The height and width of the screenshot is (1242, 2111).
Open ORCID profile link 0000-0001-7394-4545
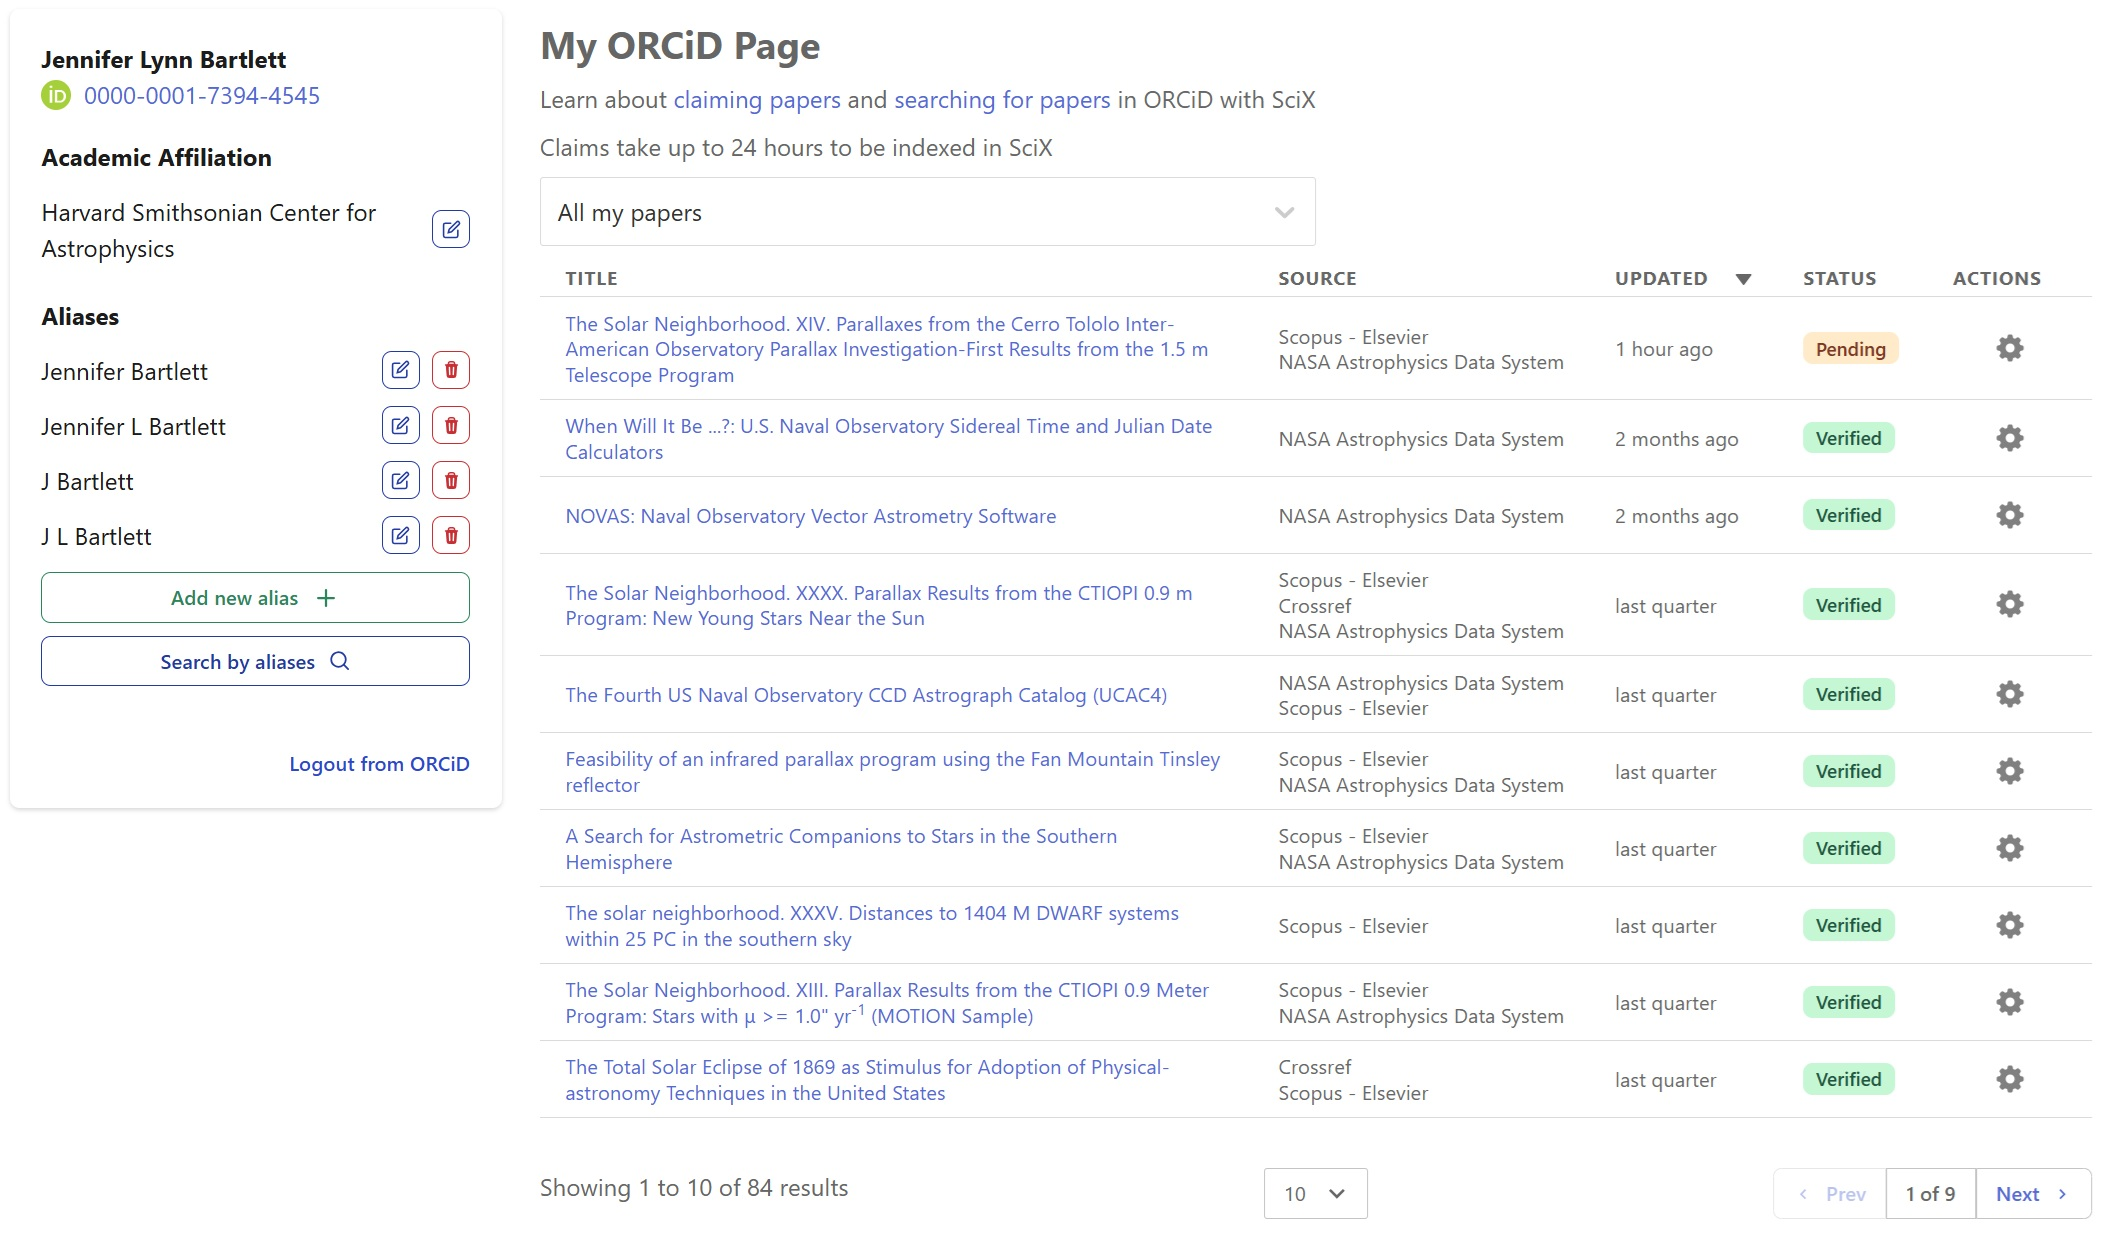(x=202, y=96)
